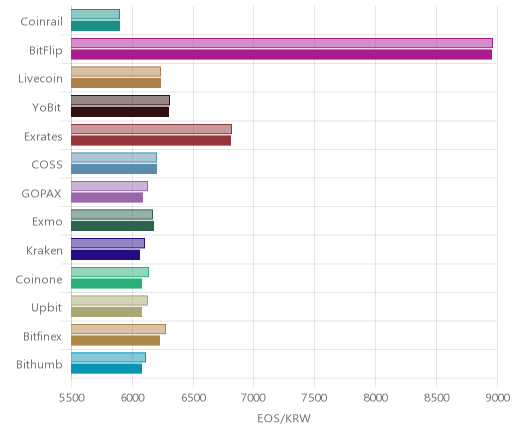
Task: Click the dark red Exrates bar
Action: pyautogui.click(x=151, y=140)
